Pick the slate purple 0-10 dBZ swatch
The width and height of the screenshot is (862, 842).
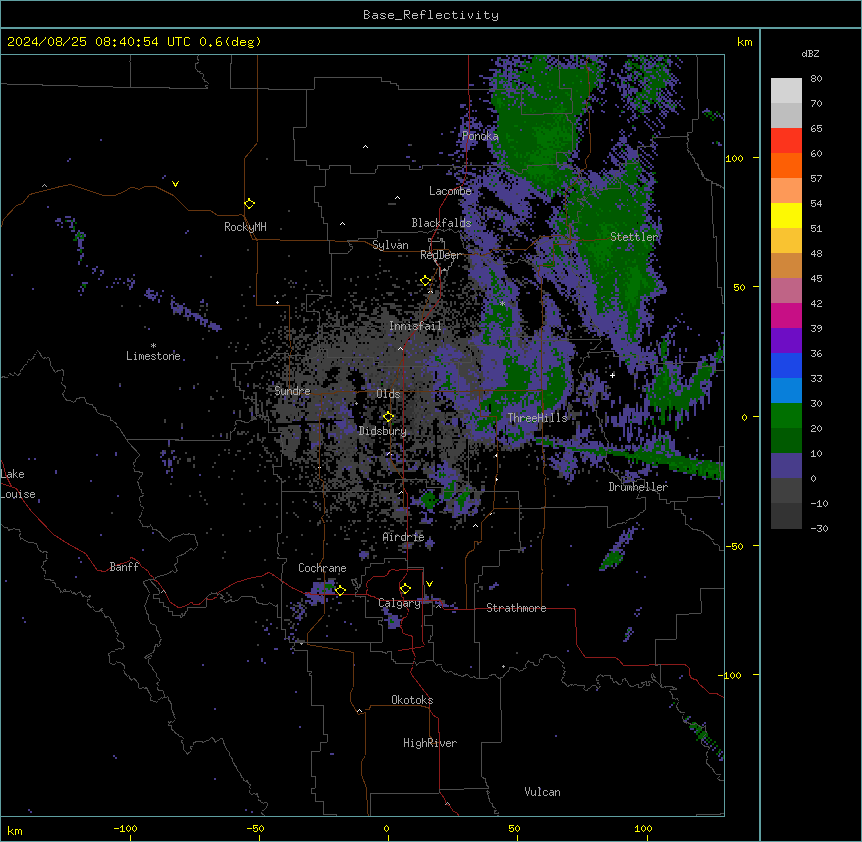pos(786,466)
